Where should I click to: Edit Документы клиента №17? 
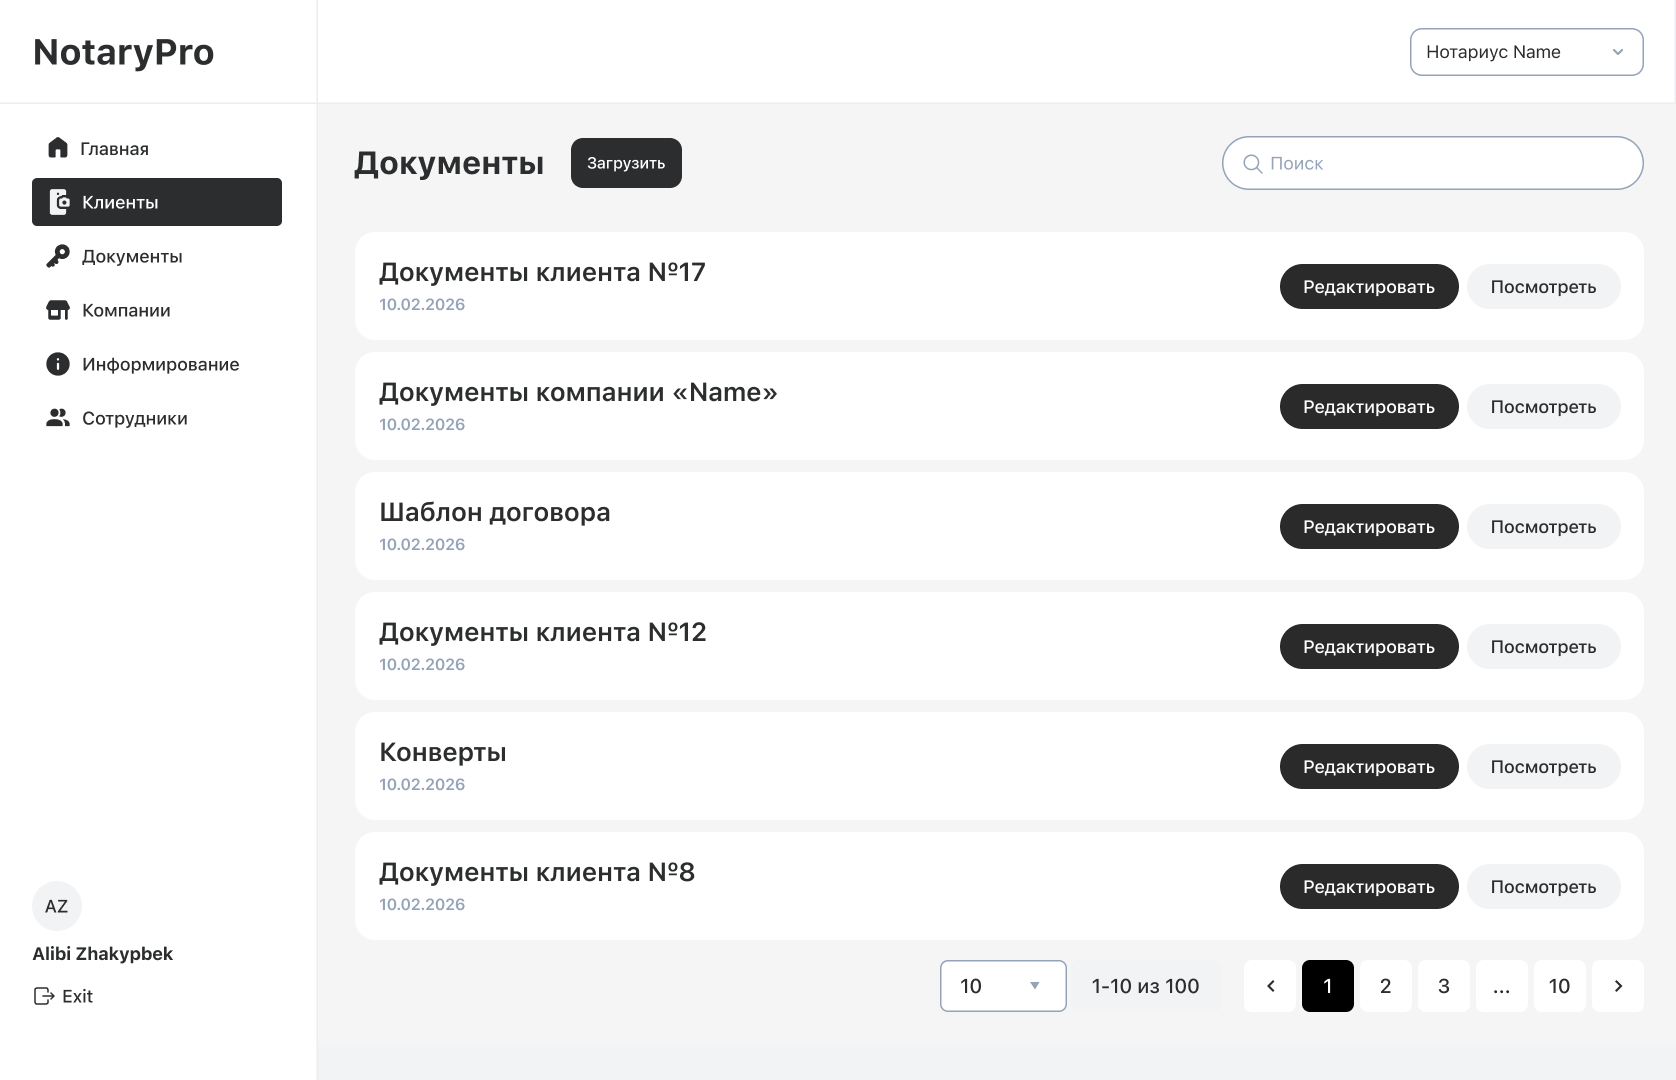click(1368, 287)
